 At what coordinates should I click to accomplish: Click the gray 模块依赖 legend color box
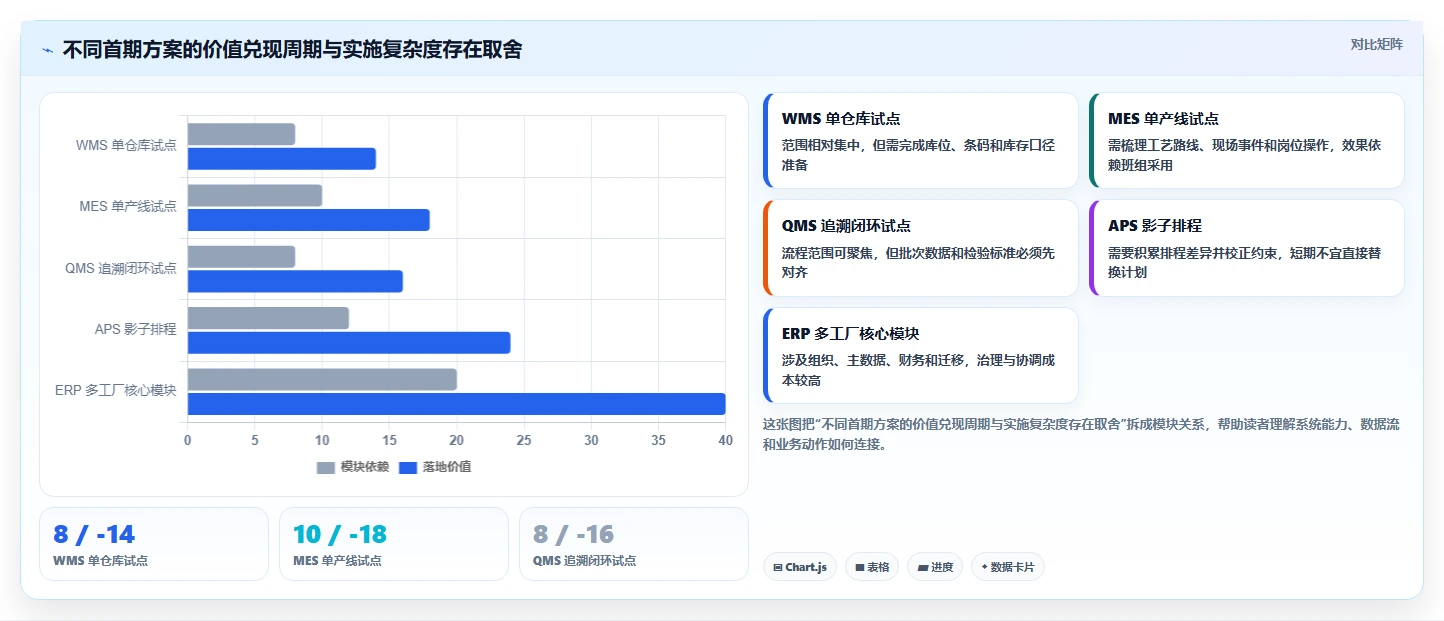326,467
